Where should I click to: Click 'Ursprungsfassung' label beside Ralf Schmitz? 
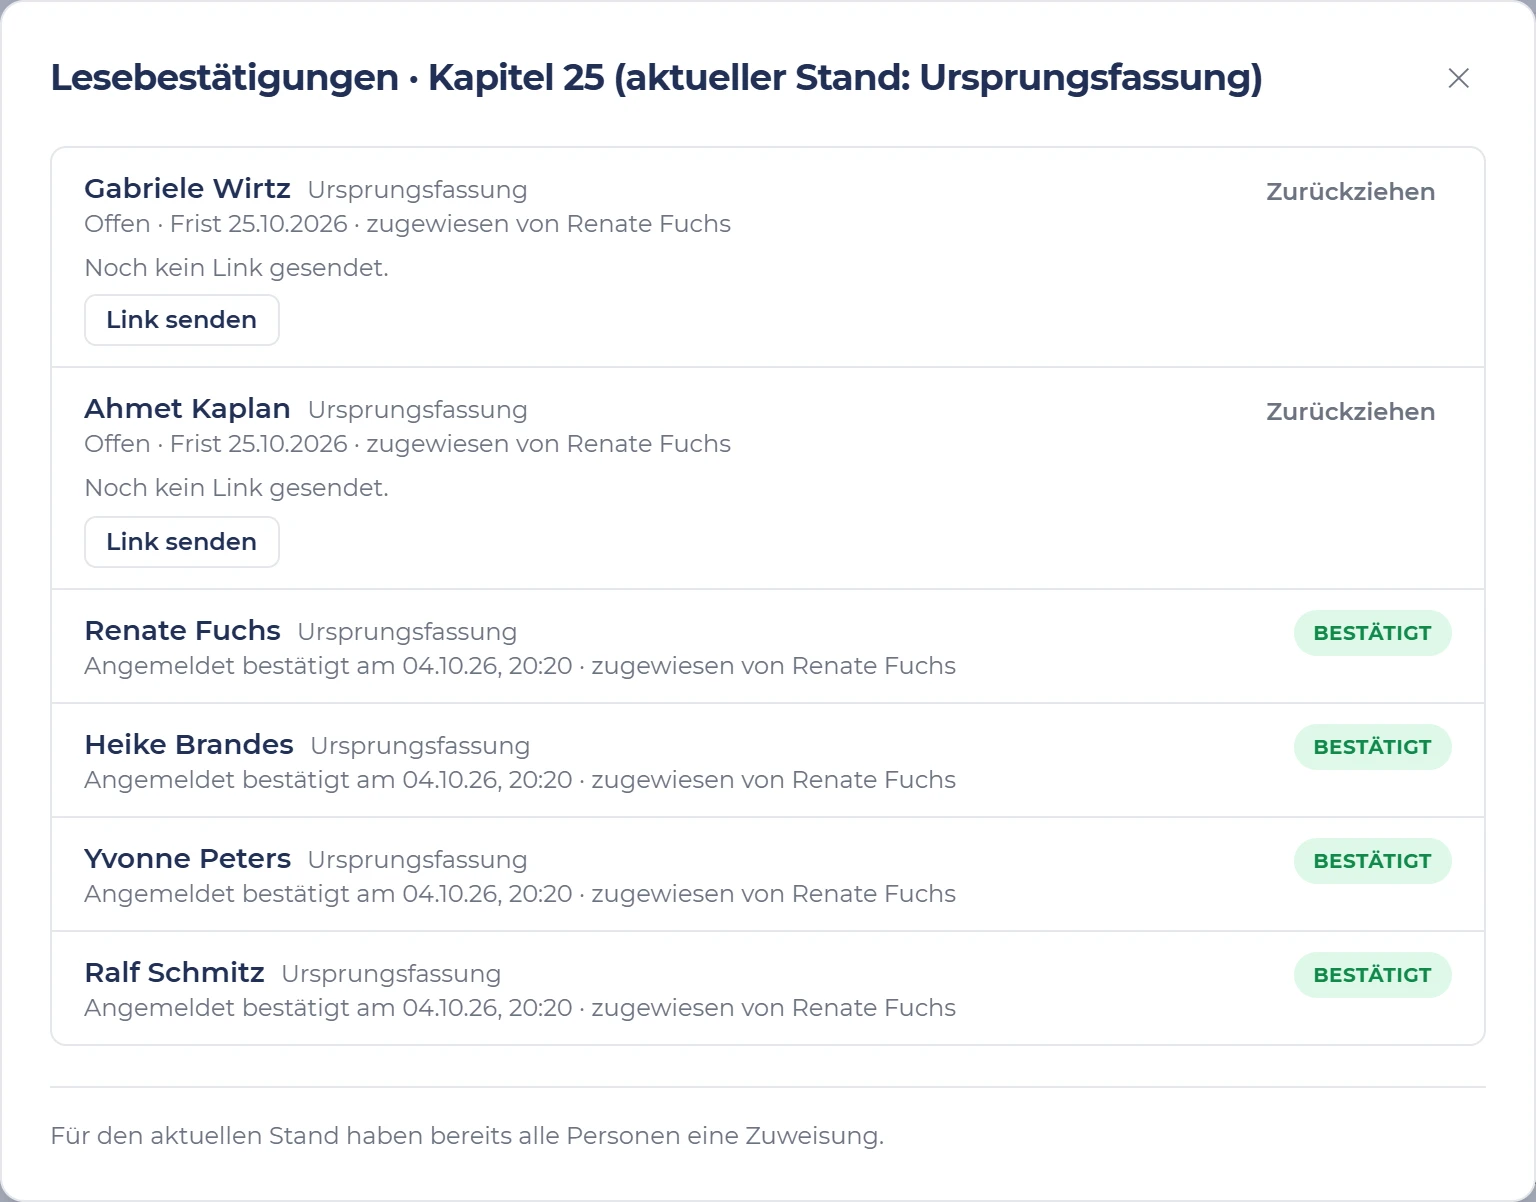pyautogui.click(x=391, y=974)
